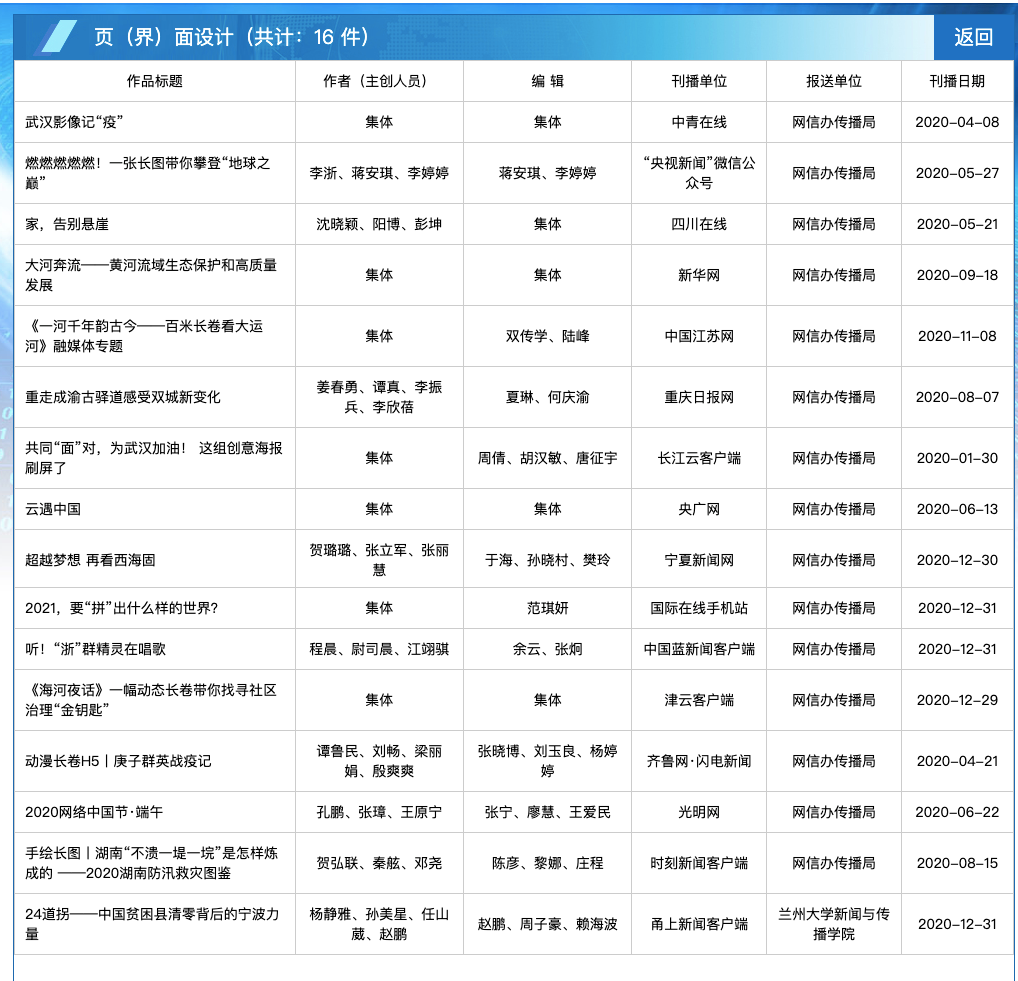Click authors 沈晓颖、阳博、彭坤

[x=379, y=224]
